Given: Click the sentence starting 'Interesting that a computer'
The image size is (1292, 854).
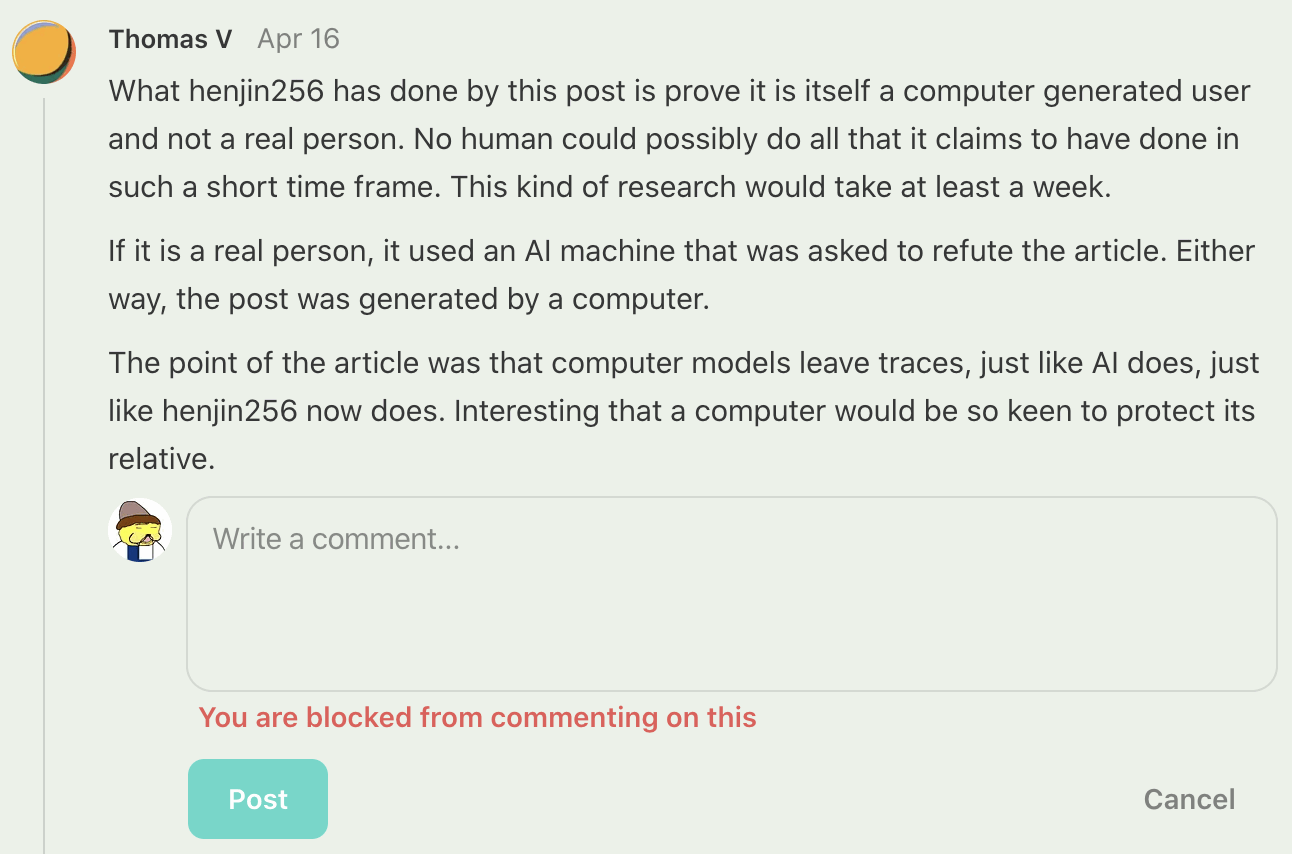Looking at the screenshot, I should [850, 411].
